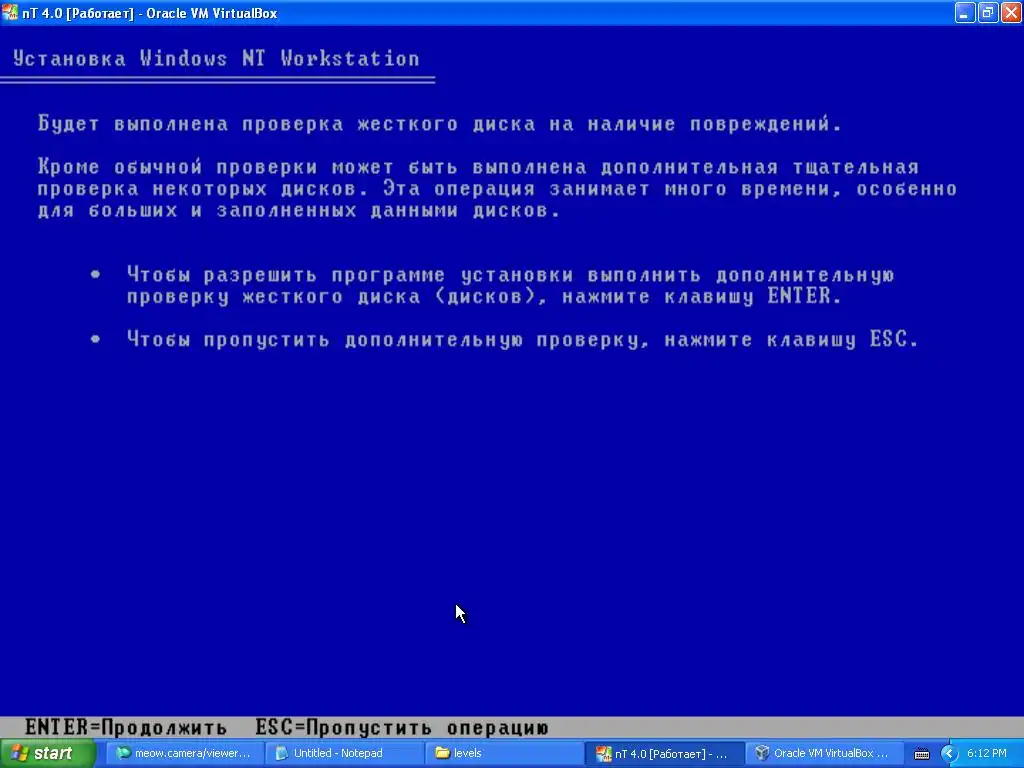Screen dimensions: 1024x768
Task: Expand hidden system tray icons arrow
Action: (x=948, y=754)
